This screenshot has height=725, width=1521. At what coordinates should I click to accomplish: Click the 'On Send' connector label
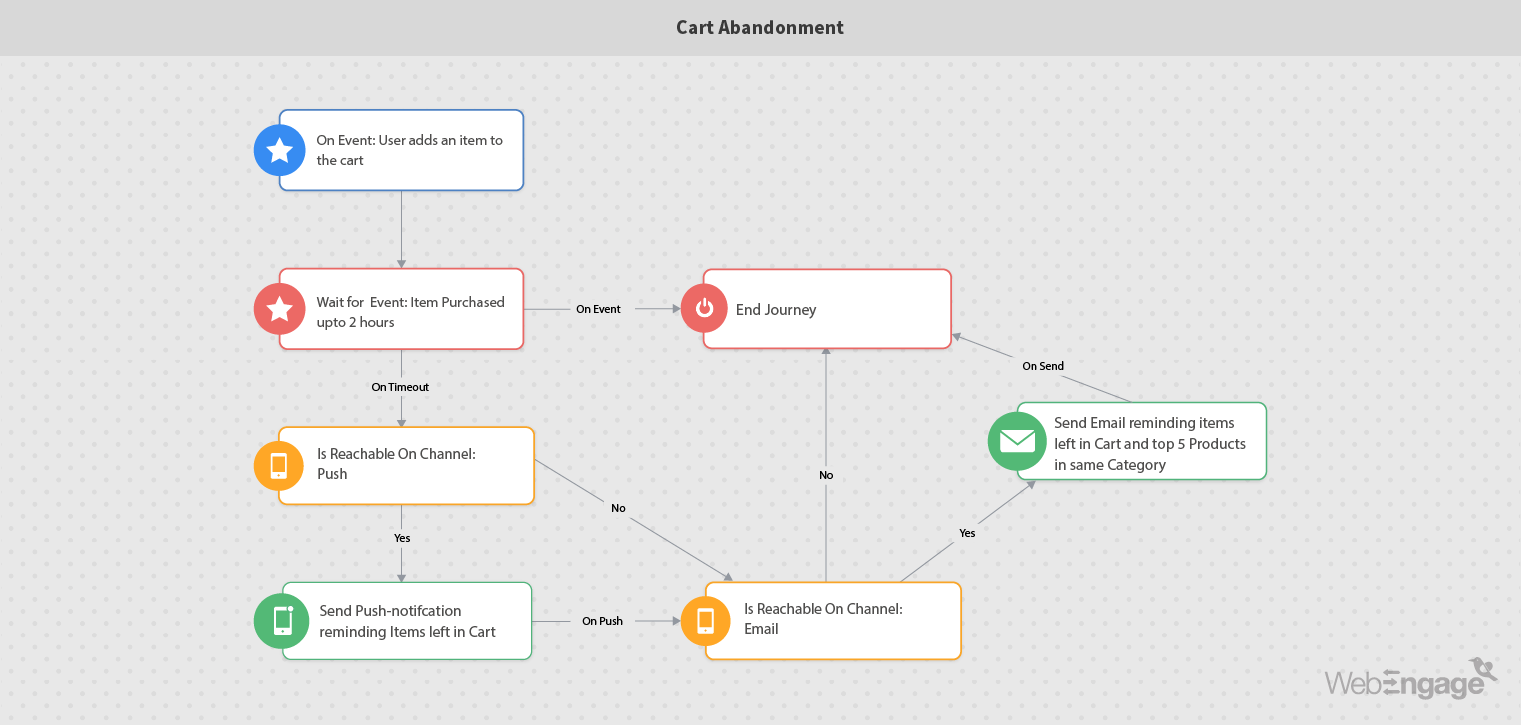click(x=1042, y=366)
